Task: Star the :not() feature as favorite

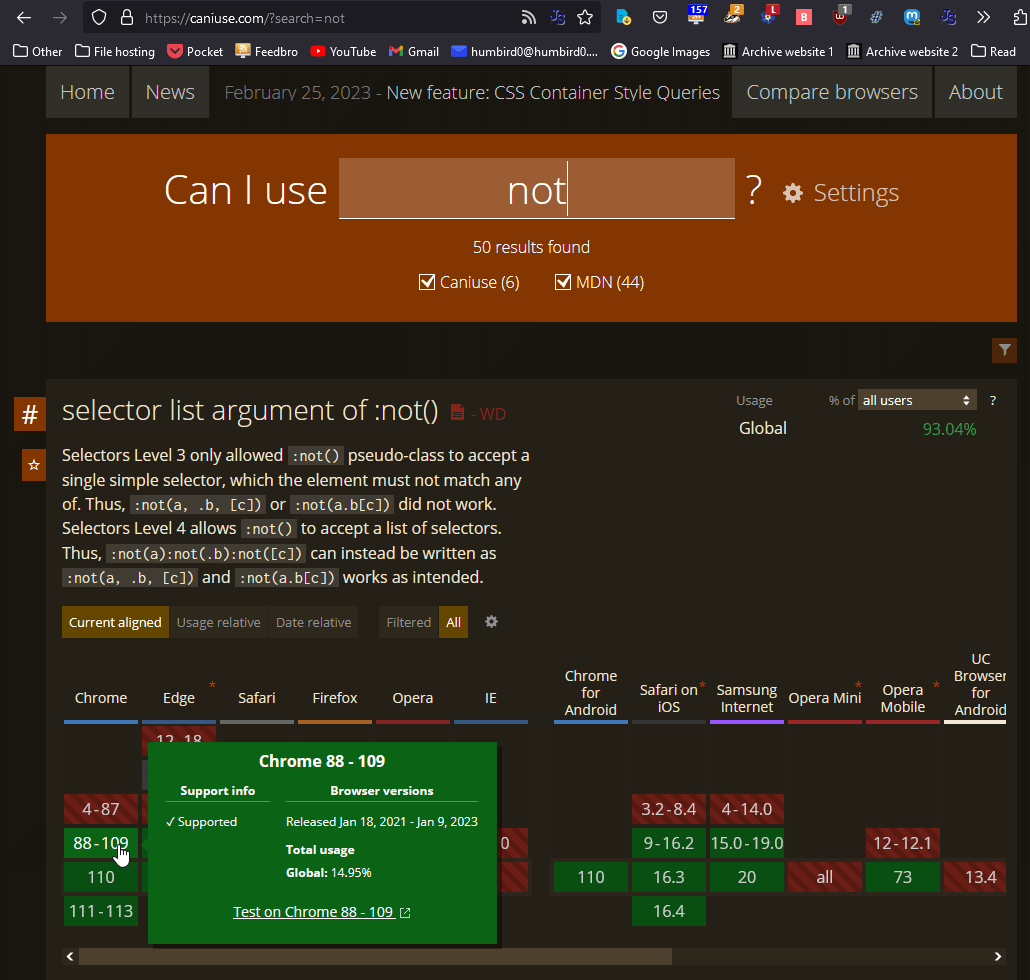Action: (x=34, y=465)
